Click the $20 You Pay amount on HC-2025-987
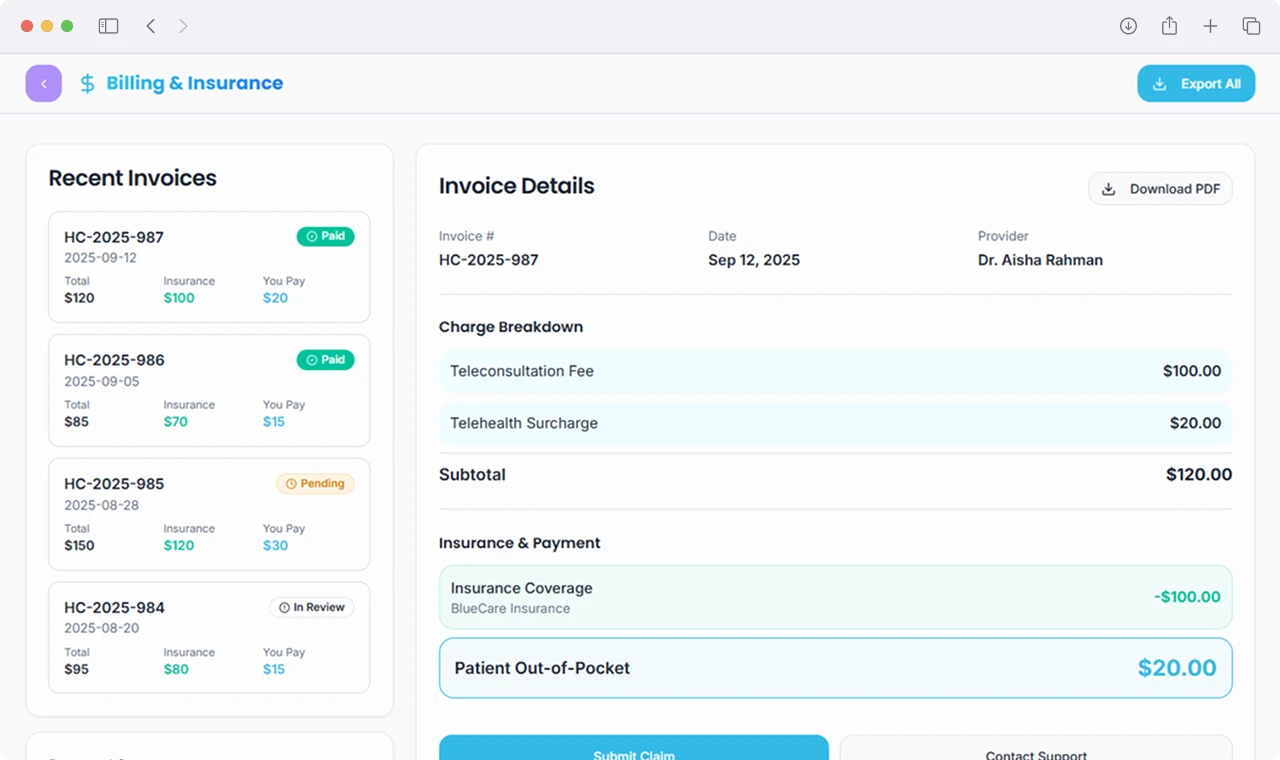The height and width of the screenshot is (760, 1280). coord(275,298)
